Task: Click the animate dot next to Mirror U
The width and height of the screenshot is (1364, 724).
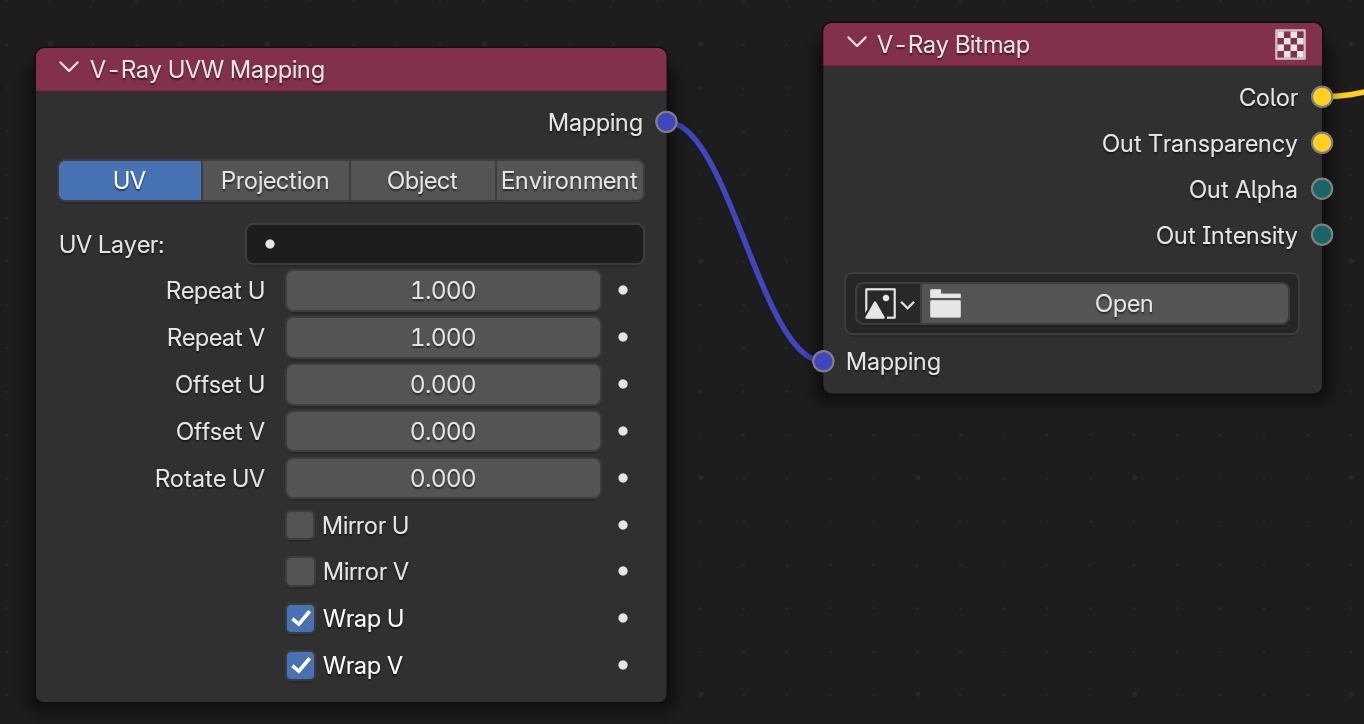Action: [x=623, y=525]
